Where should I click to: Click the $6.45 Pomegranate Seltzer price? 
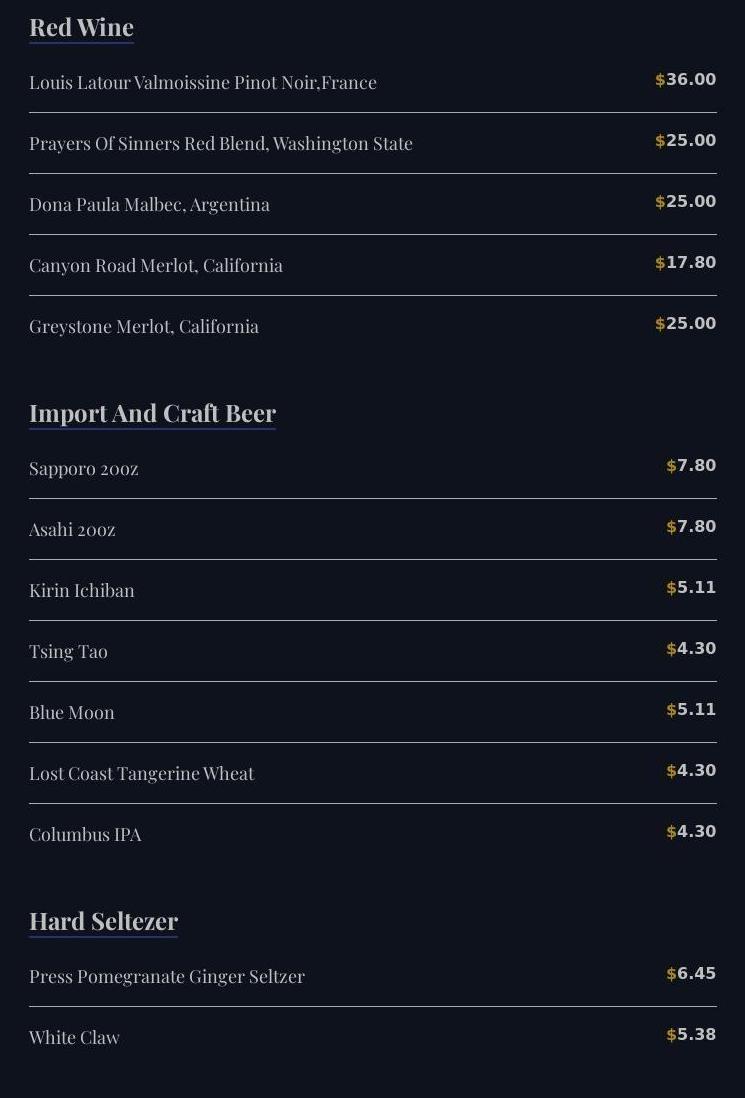coord(691,974)
